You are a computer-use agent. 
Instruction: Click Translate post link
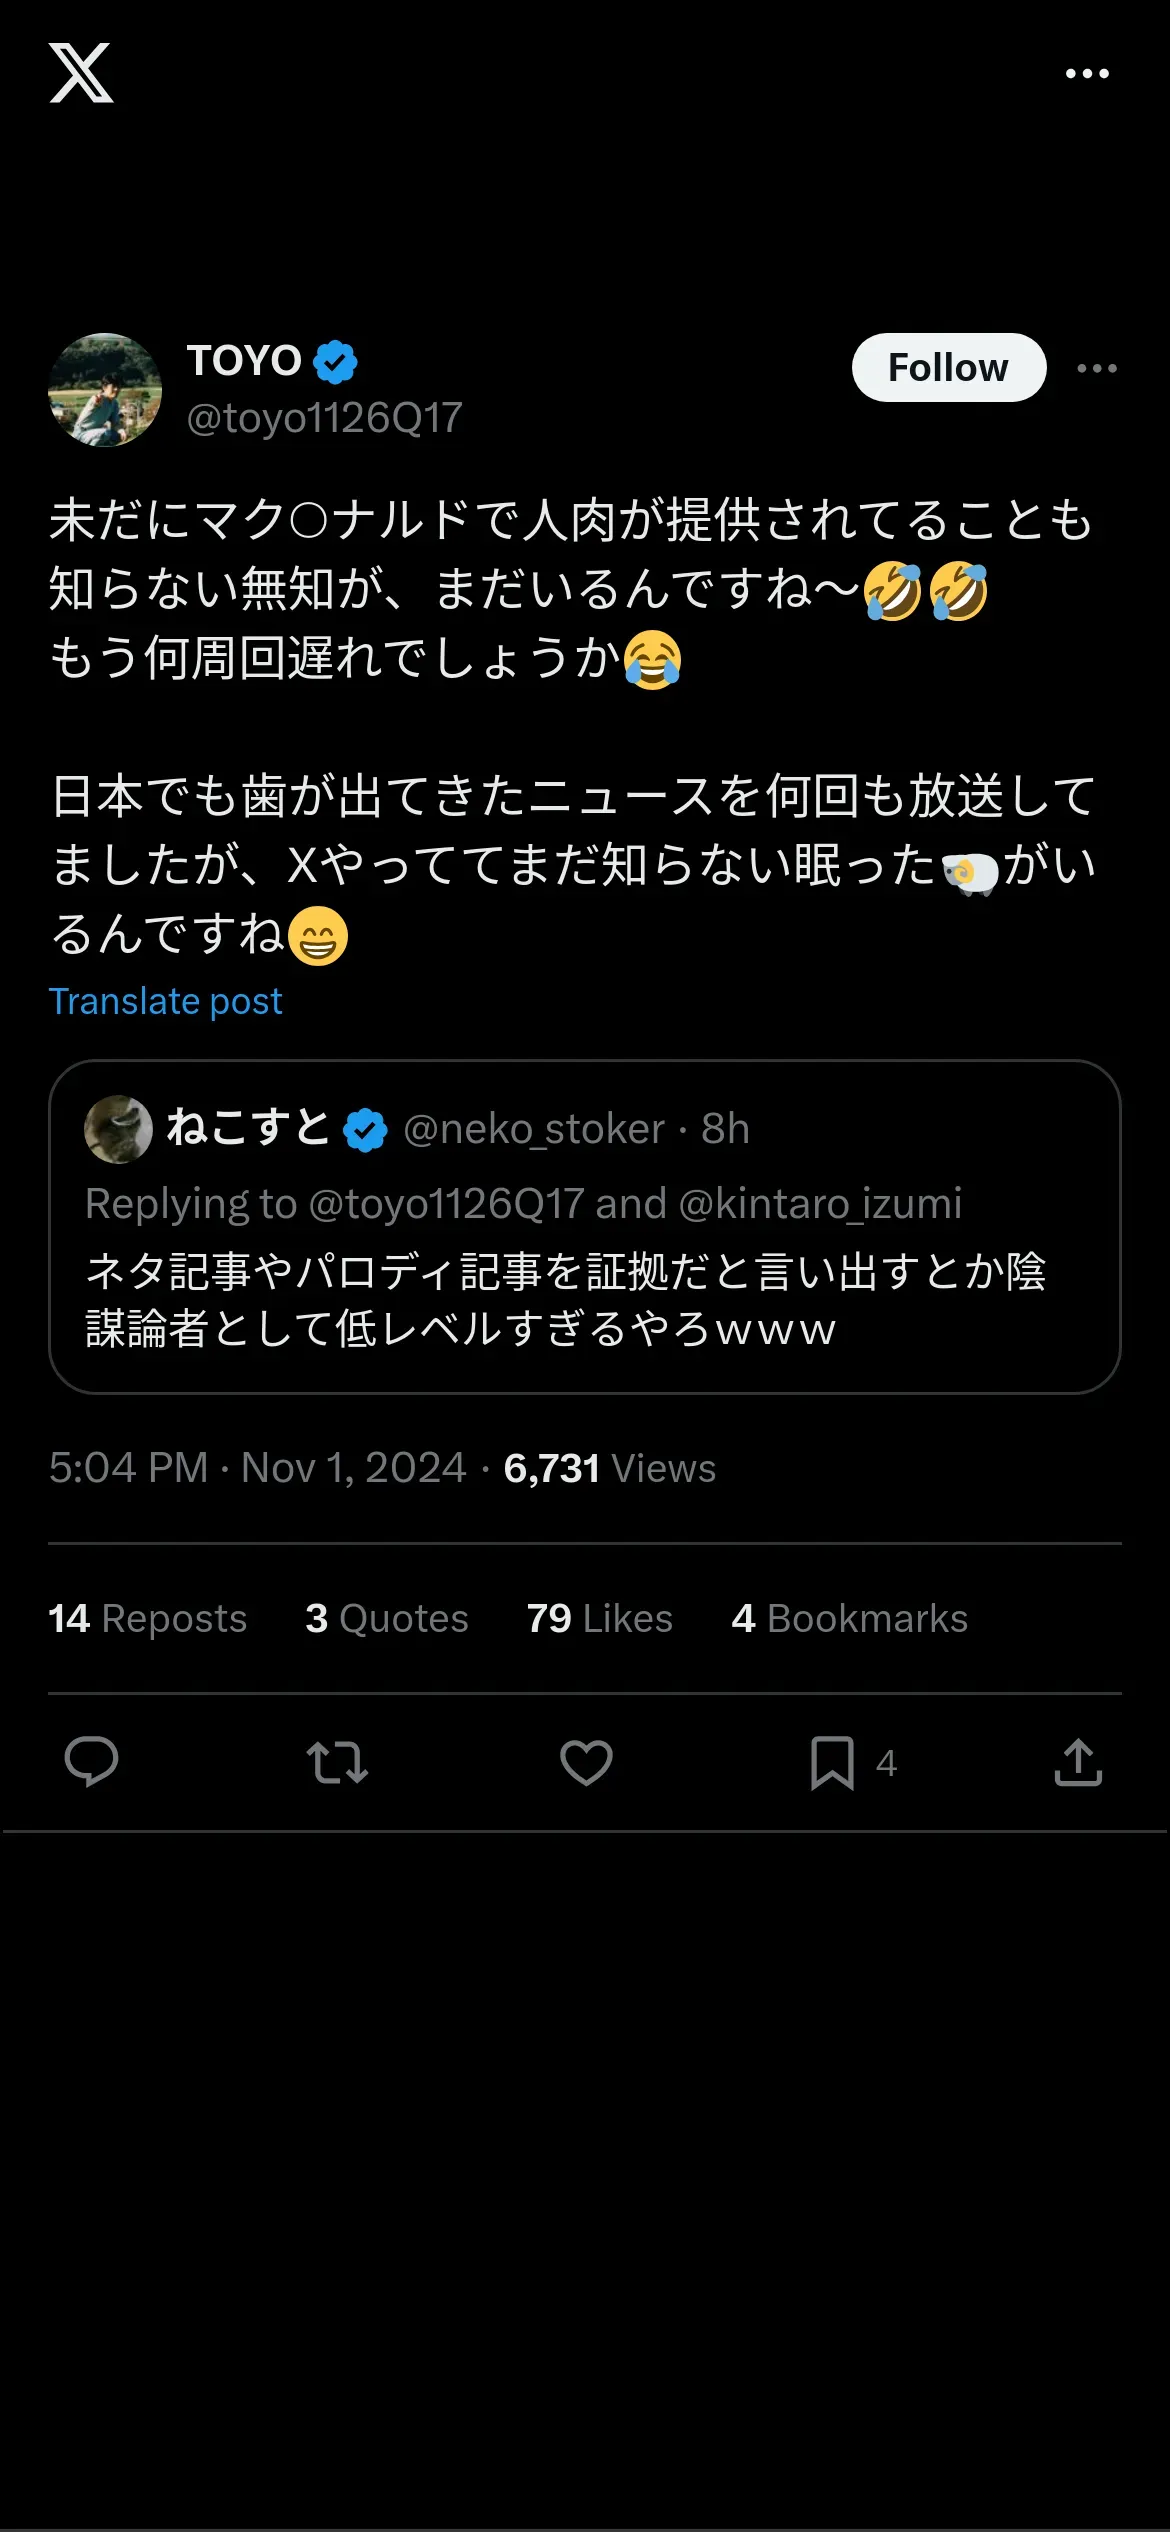166,1001
